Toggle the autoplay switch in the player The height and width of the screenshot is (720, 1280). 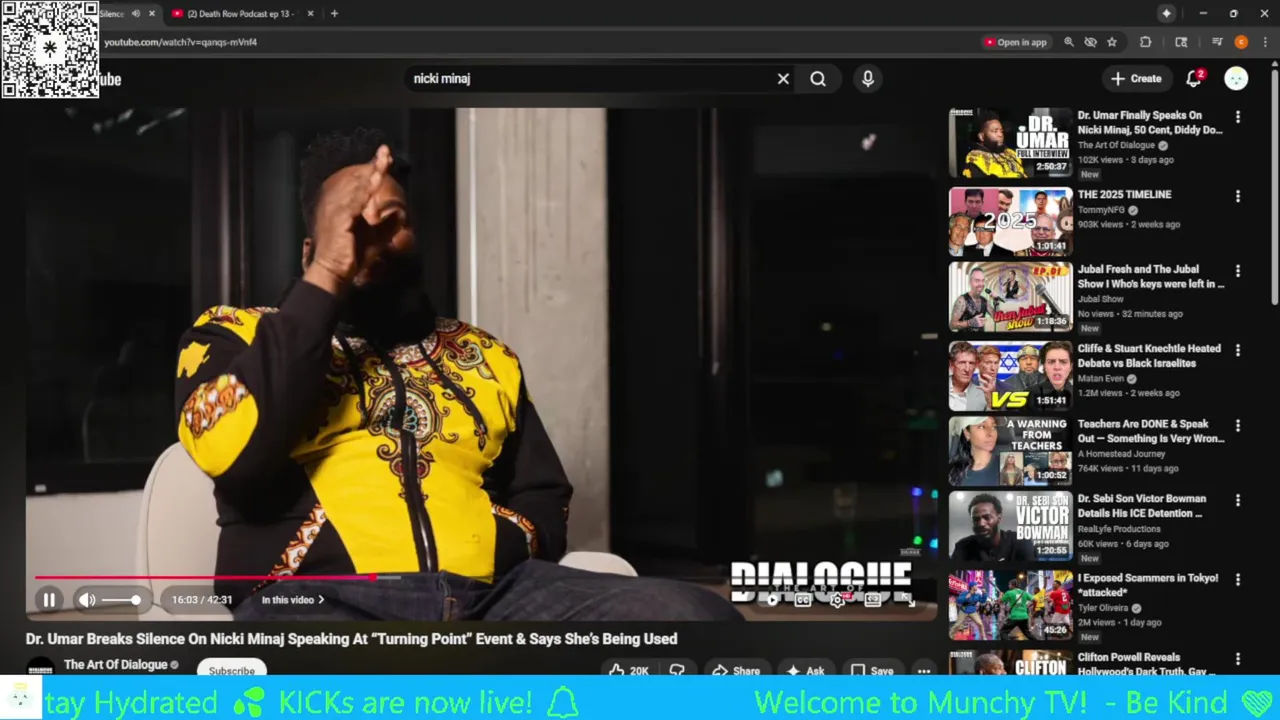coord(772,599)
